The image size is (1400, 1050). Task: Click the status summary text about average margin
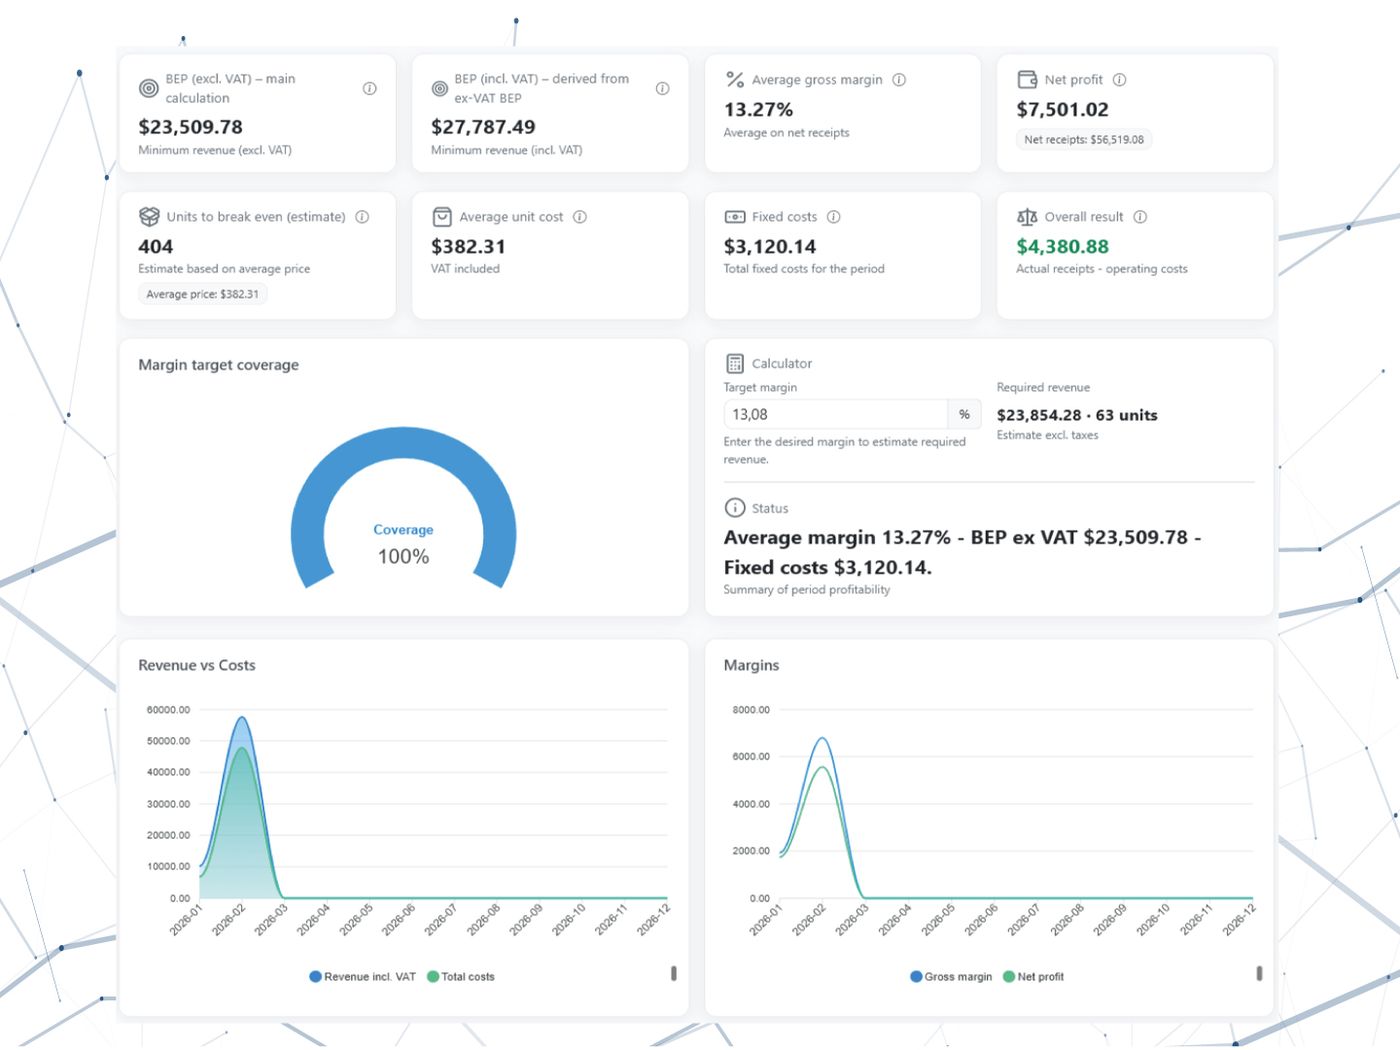point(963,552)
